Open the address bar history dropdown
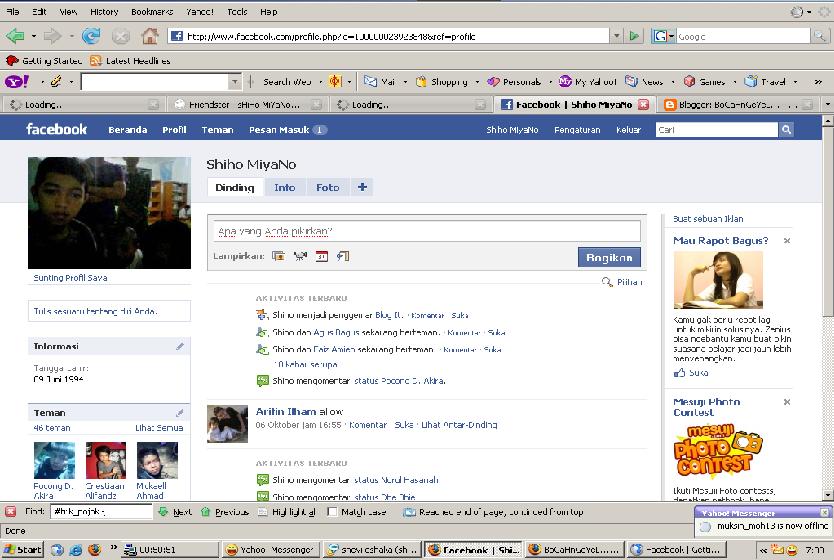The image size is (834, 560). (616, 36)
